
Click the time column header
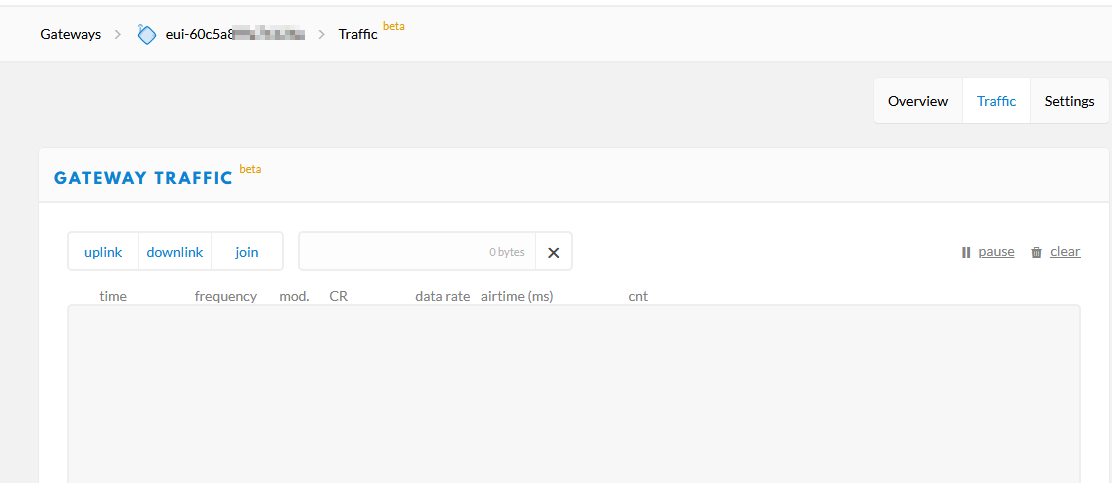pyautogui.click(x=113, y=296)
